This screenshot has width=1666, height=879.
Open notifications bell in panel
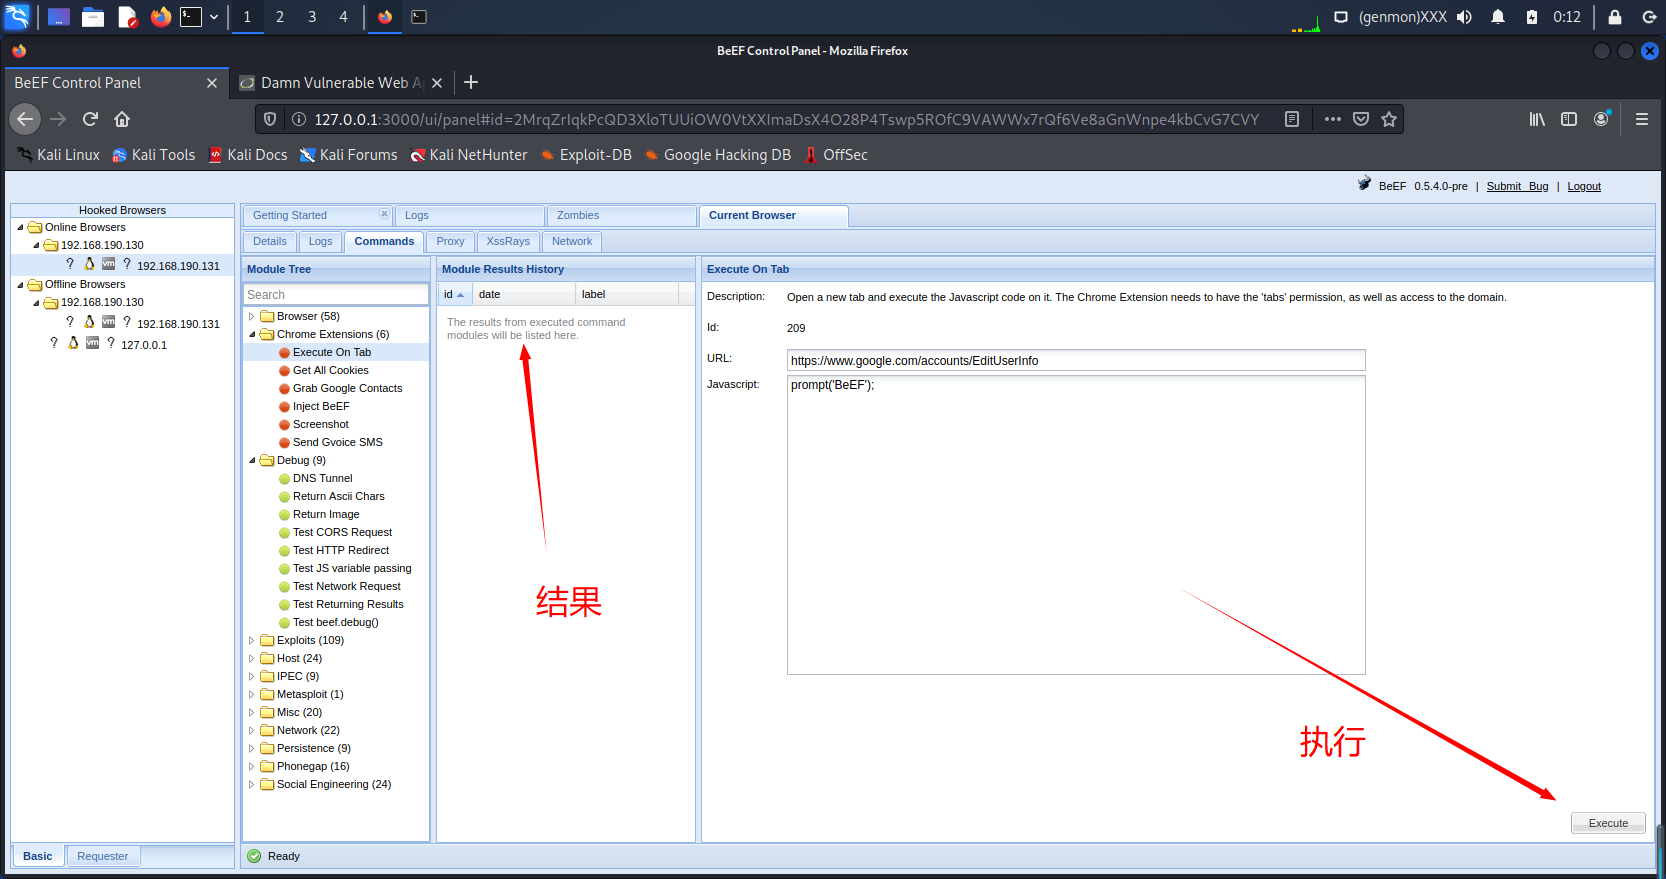[x=1498, y=17]
